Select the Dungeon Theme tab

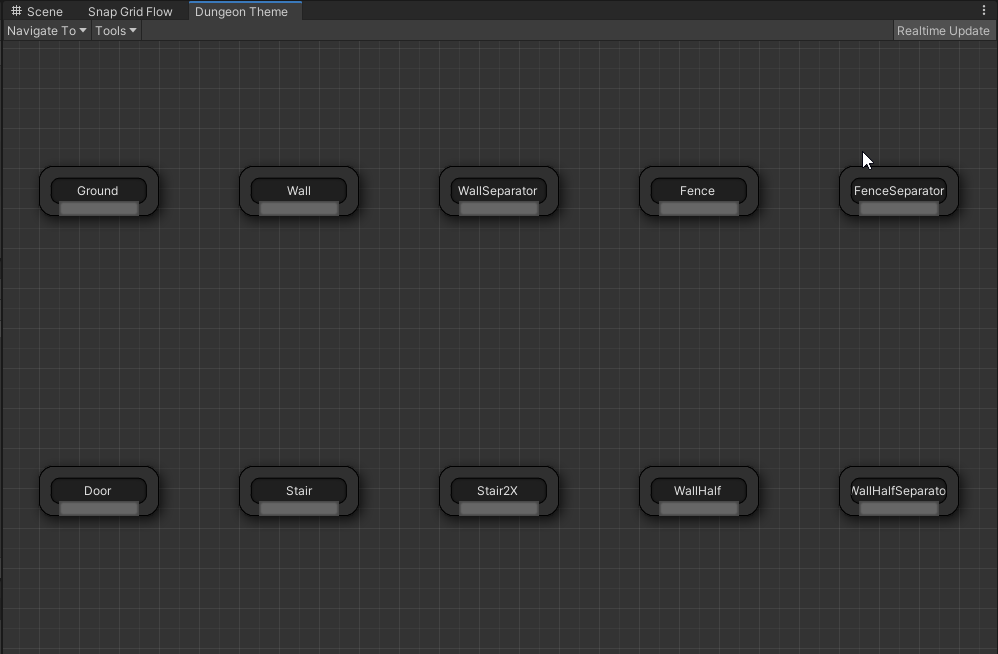244,11
